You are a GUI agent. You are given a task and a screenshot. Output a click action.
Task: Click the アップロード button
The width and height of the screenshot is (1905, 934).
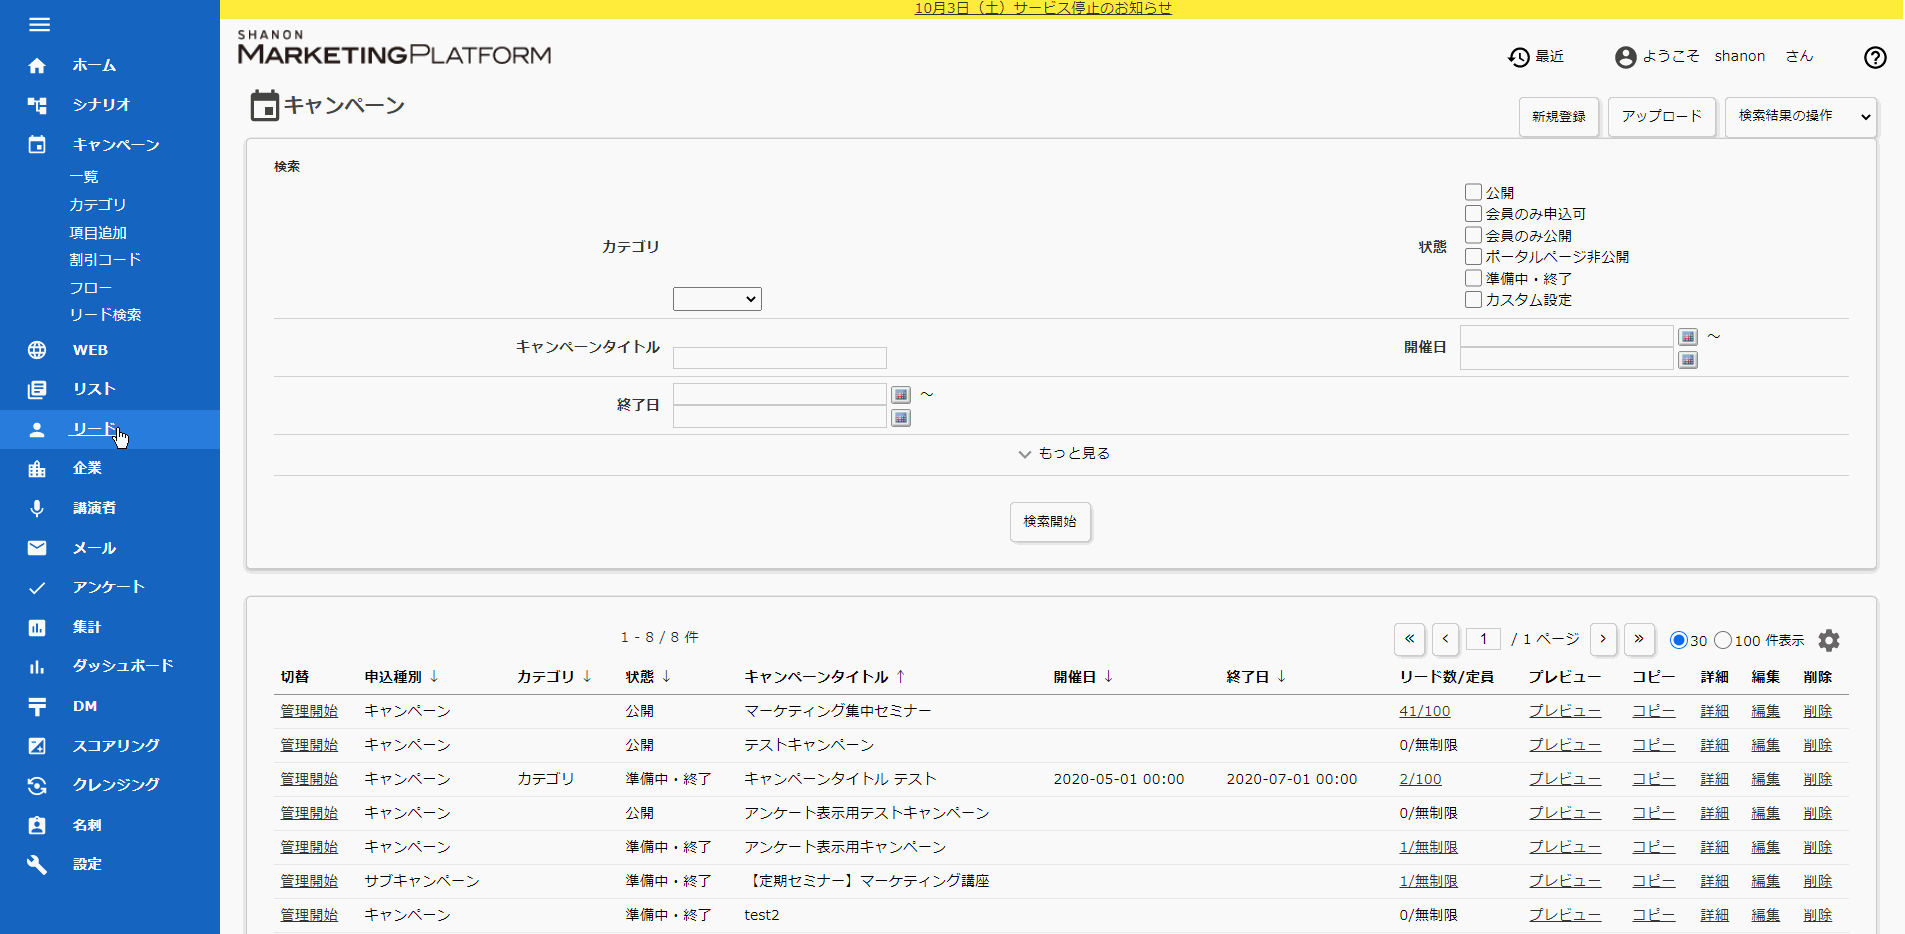click(1662, 117)
